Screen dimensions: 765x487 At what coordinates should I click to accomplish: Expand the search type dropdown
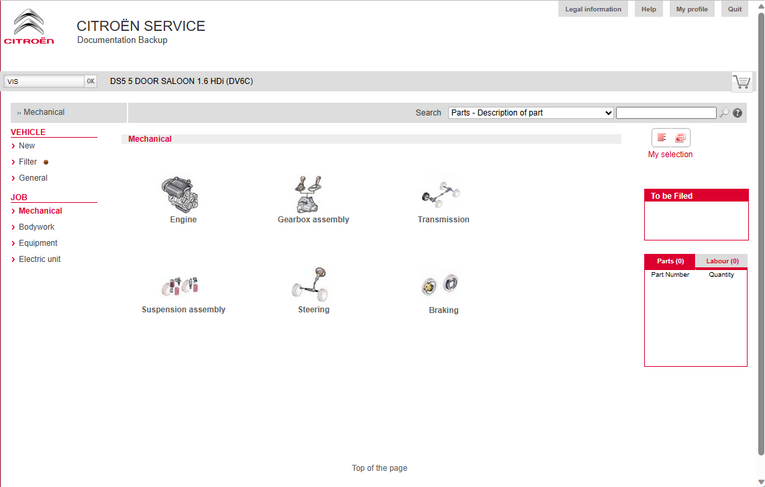[530, 113]
